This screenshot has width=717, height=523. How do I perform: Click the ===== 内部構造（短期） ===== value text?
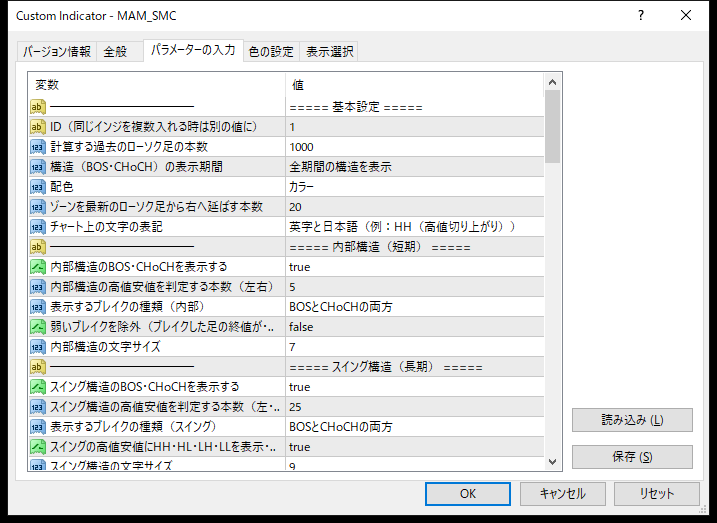(x=380, y=247)
